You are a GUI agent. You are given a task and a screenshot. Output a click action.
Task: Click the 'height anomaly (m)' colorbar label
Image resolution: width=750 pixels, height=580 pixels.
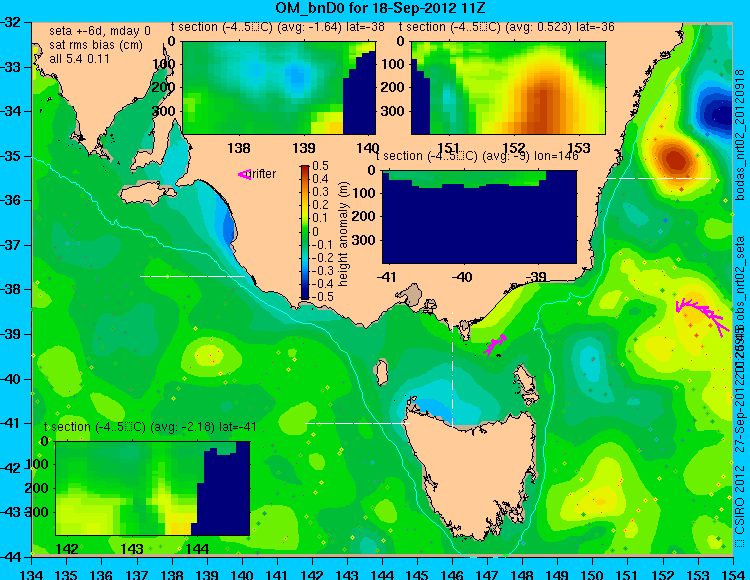pyautogui.click(x=343, y=235)
